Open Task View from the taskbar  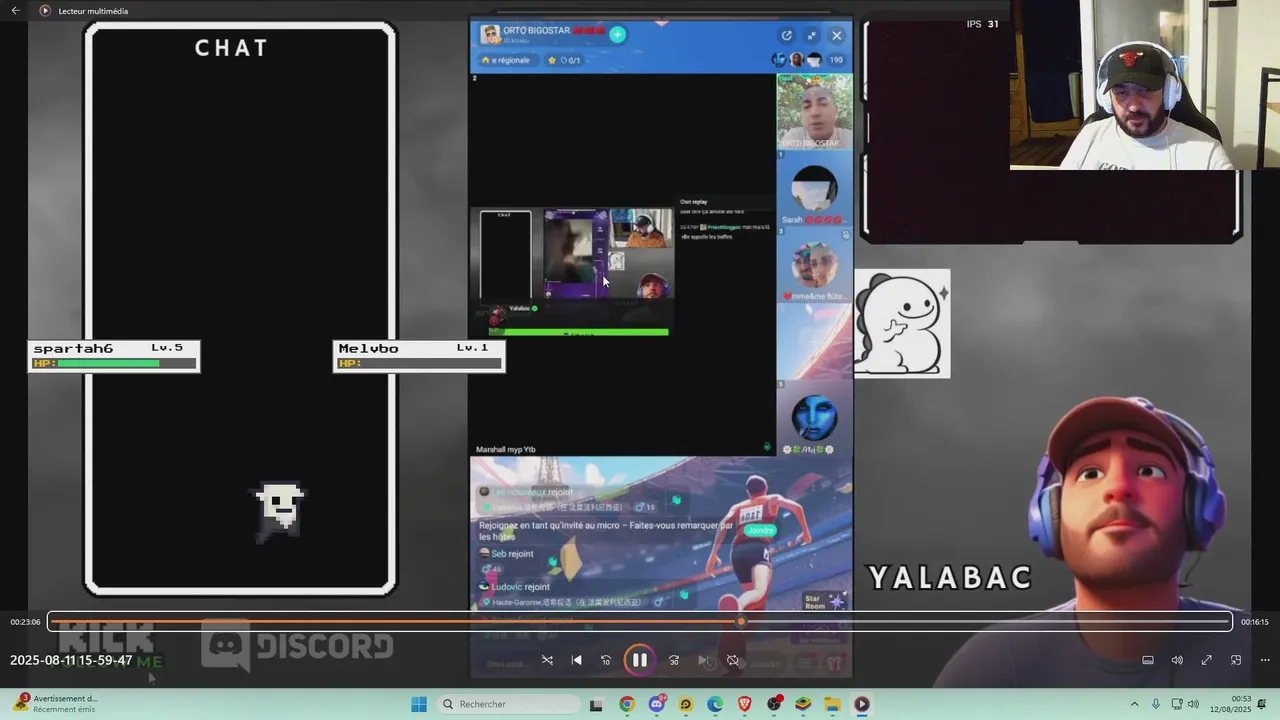pos(596,705)
